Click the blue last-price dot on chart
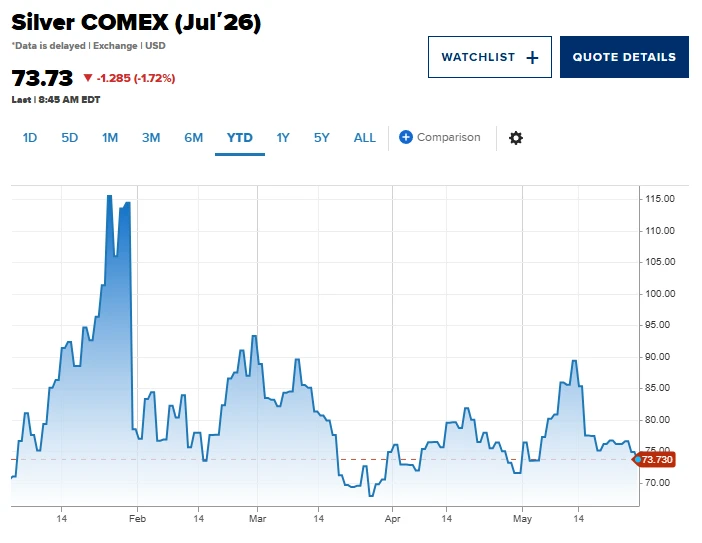 pos(638,460)
